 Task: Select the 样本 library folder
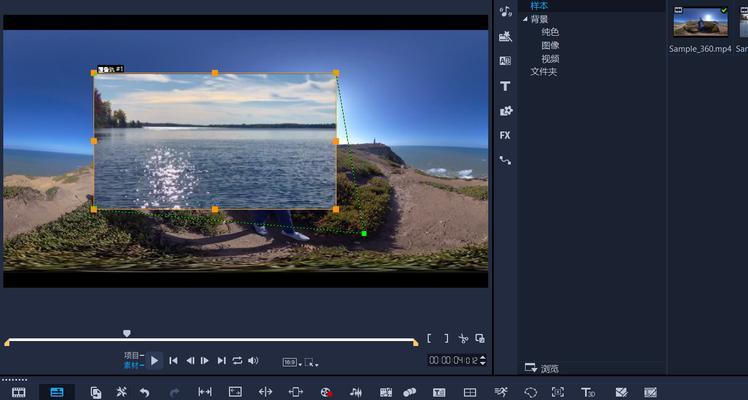pos(539,6)
